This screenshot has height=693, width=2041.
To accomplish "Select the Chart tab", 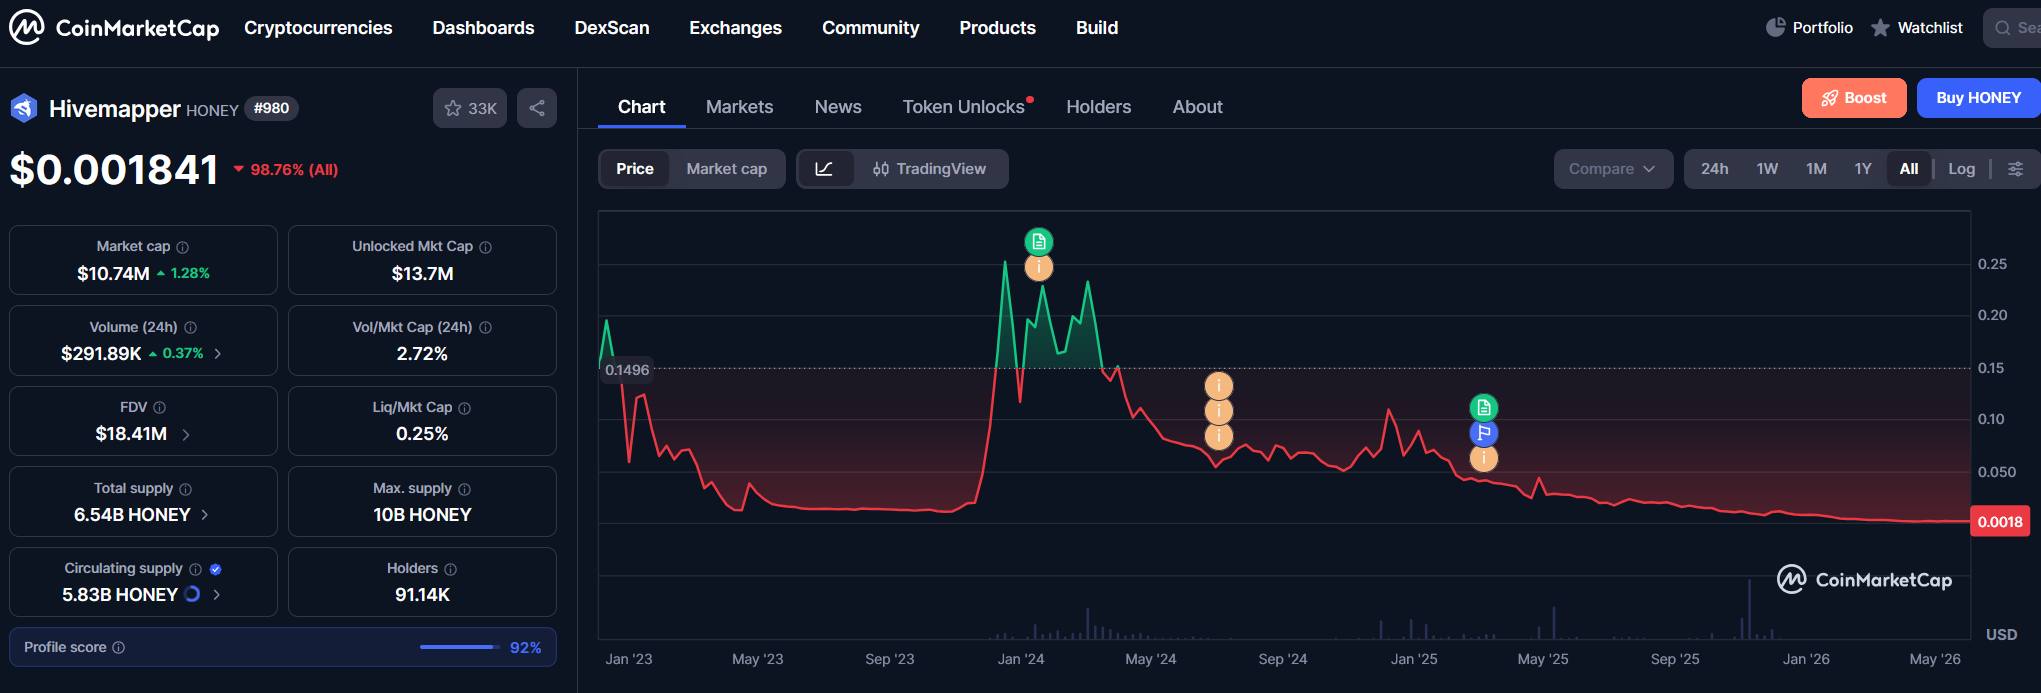I will click(x=641, y=107).
